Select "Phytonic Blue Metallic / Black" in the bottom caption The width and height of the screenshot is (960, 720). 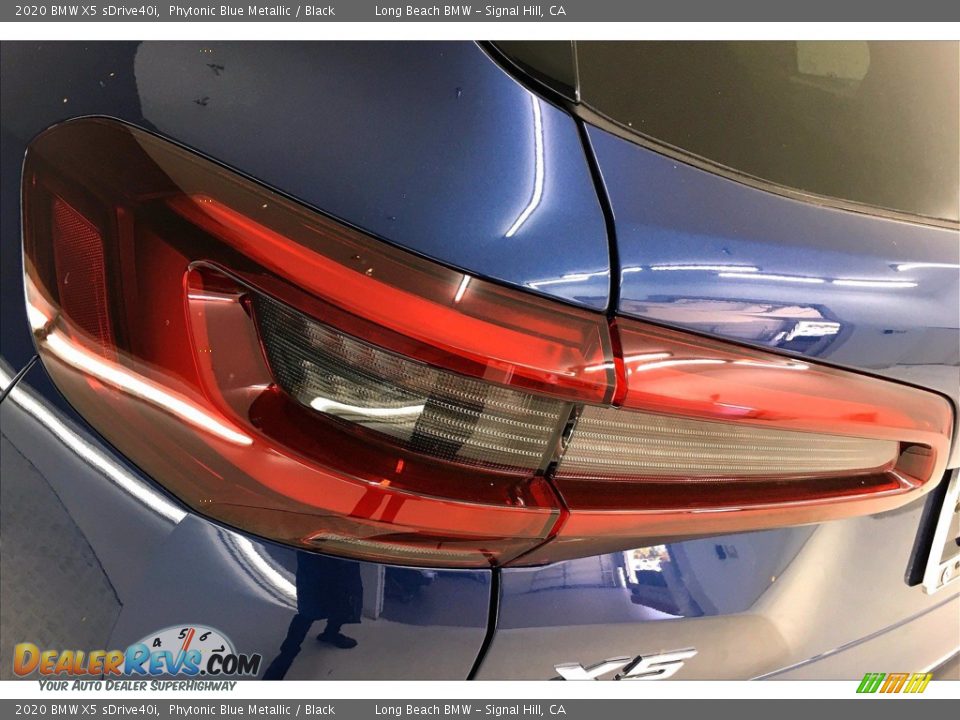pos(252,710)
